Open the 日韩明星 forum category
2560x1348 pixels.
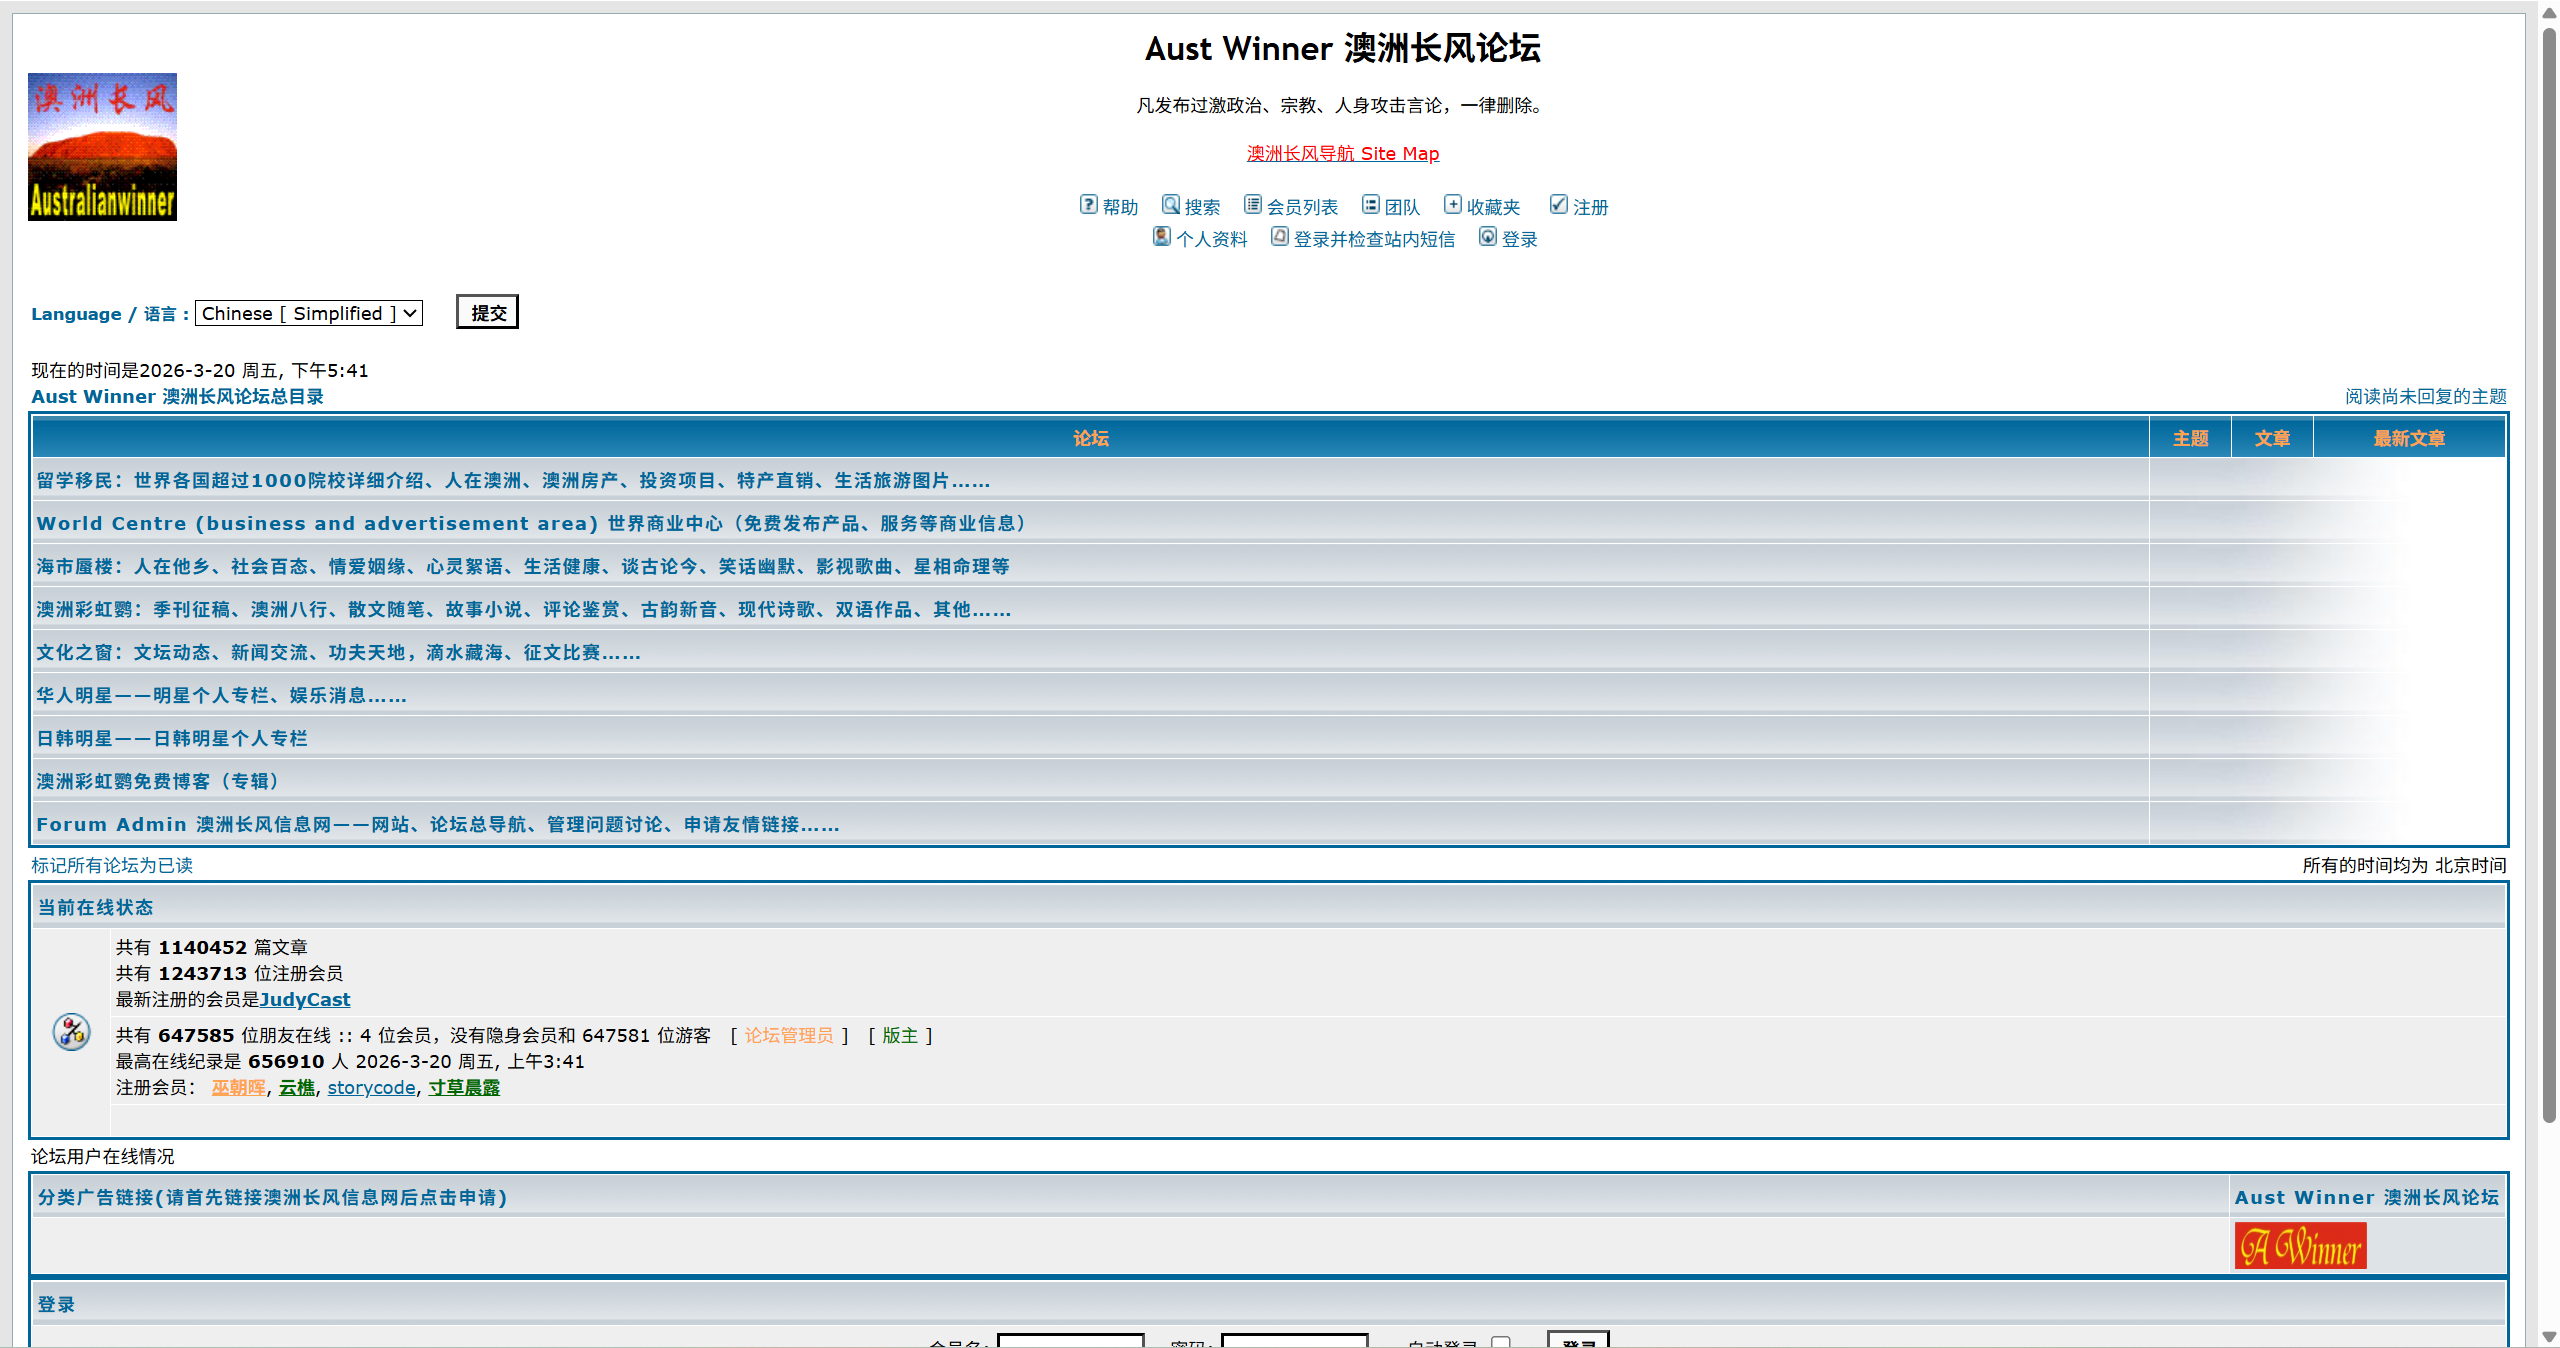coord(172,739)
